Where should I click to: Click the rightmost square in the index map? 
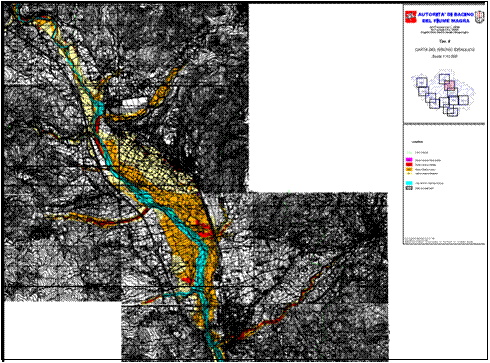463,100
